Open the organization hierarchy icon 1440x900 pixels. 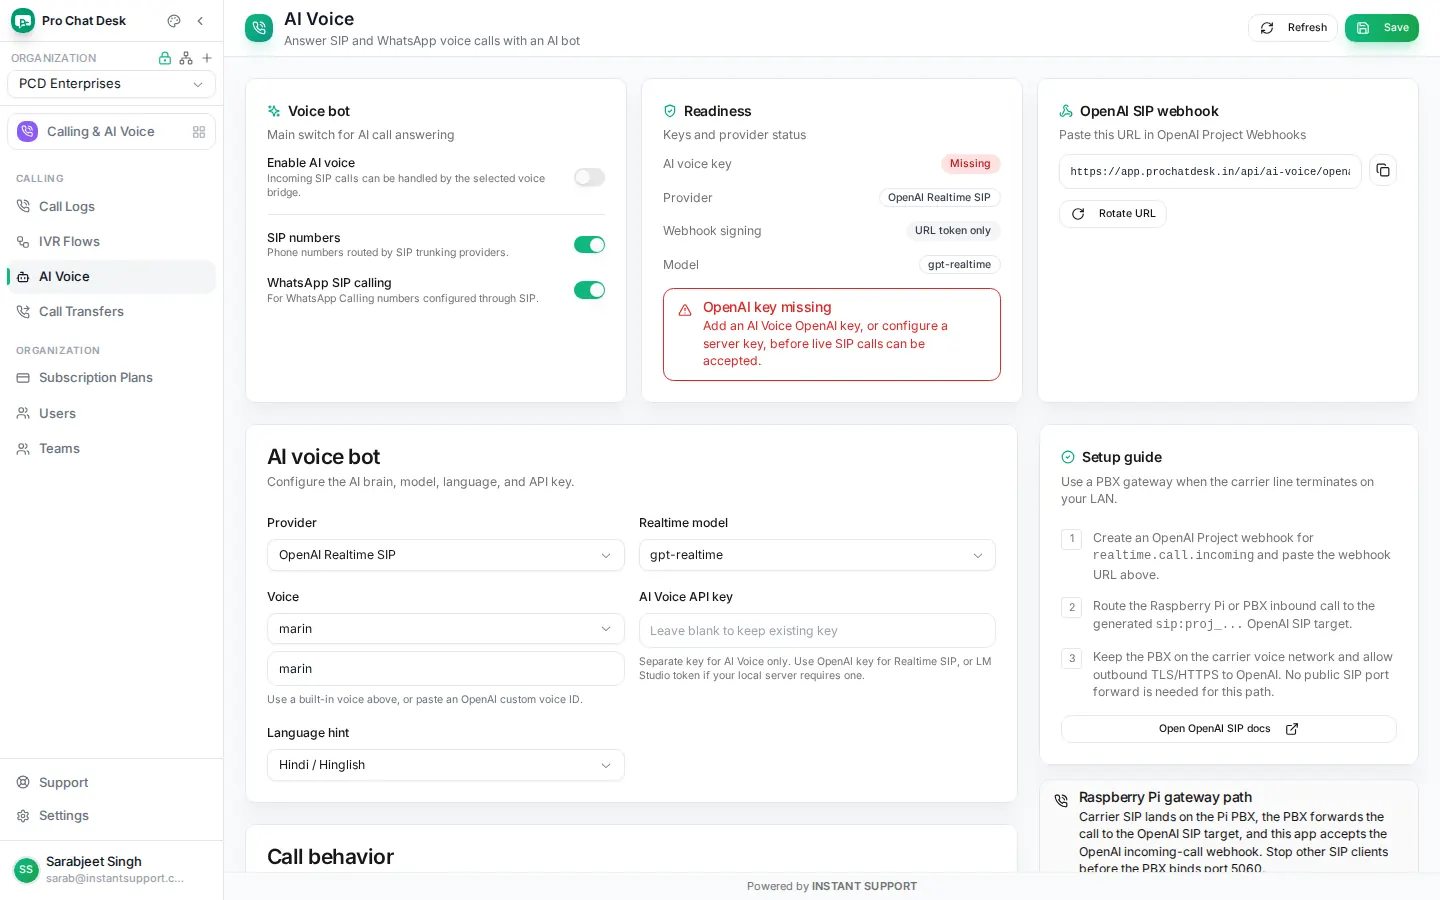tap(186, 58)
